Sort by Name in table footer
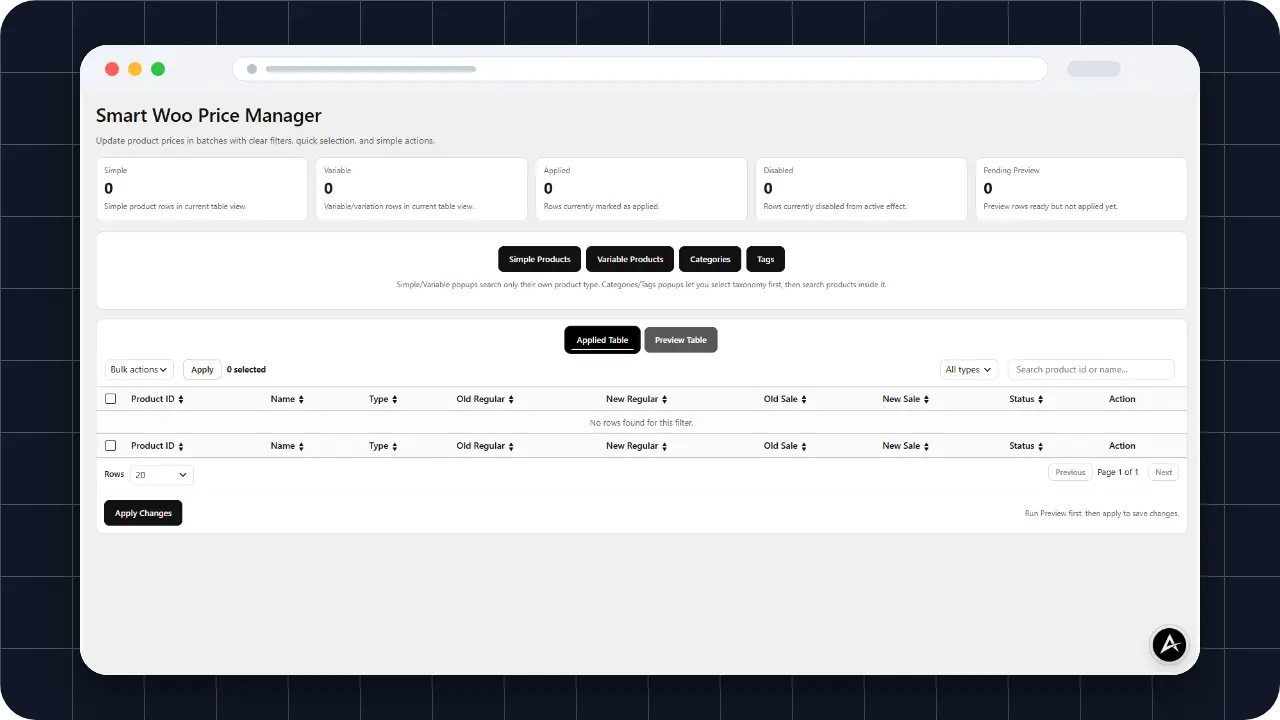The height and width of the screenshot is (720, 1280). [x=287, y=446]
